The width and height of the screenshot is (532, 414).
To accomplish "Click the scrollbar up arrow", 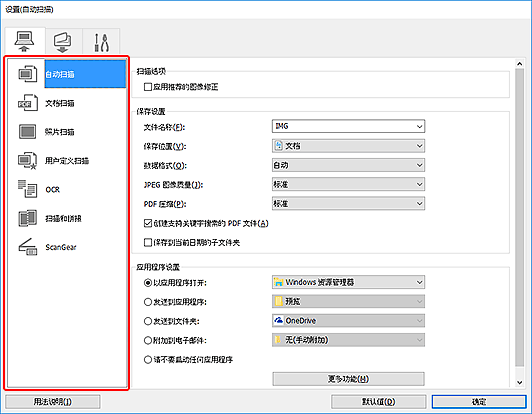I will [519, 63].
